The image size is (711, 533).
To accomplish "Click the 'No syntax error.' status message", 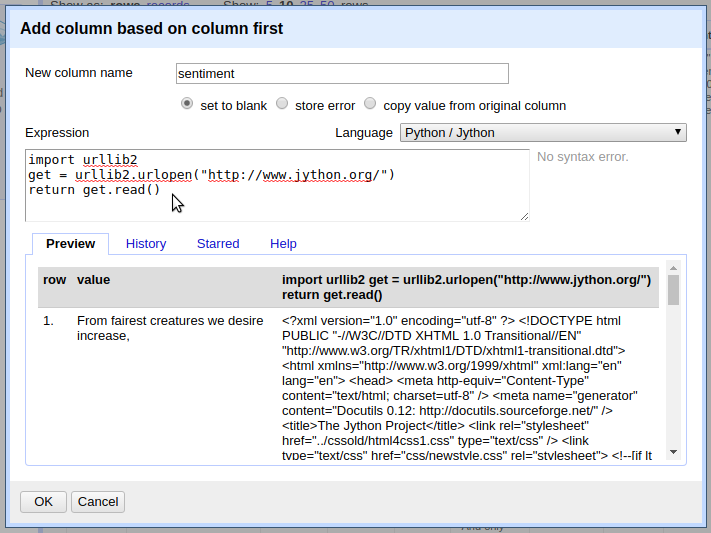I will (x=583, y=157).
